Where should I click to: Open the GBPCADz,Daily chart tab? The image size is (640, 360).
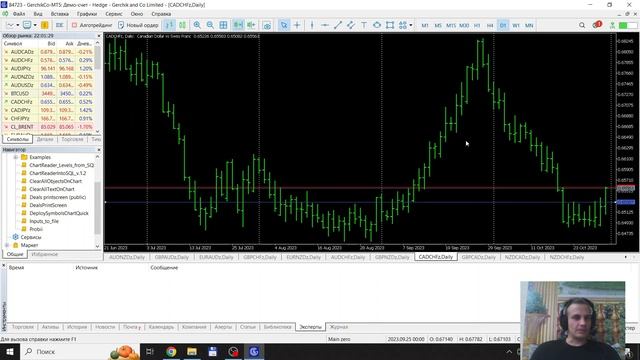click(478, 257)
